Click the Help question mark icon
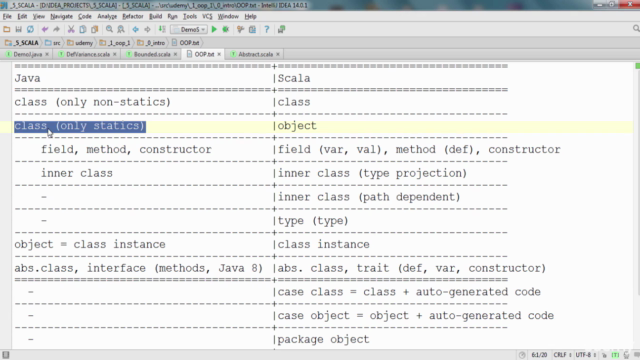Viewport: 640px width, 360px height. click(x=267, y=29)
